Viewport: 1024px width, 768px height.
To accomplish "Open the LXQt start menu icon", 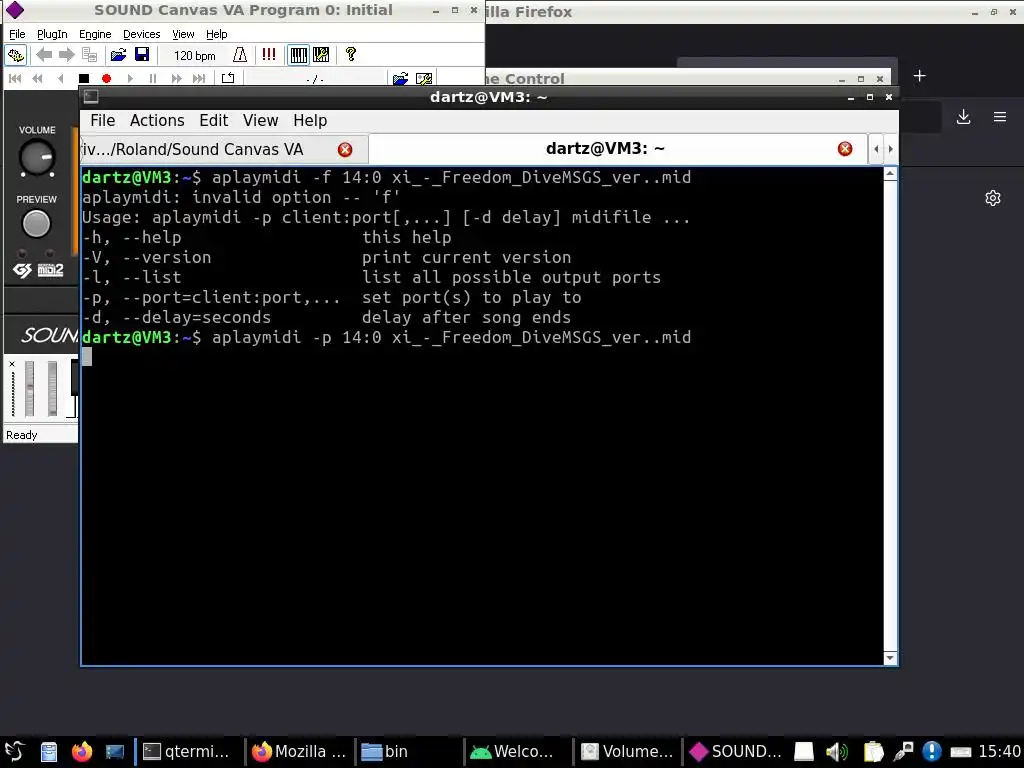I will tap(15, 752).
